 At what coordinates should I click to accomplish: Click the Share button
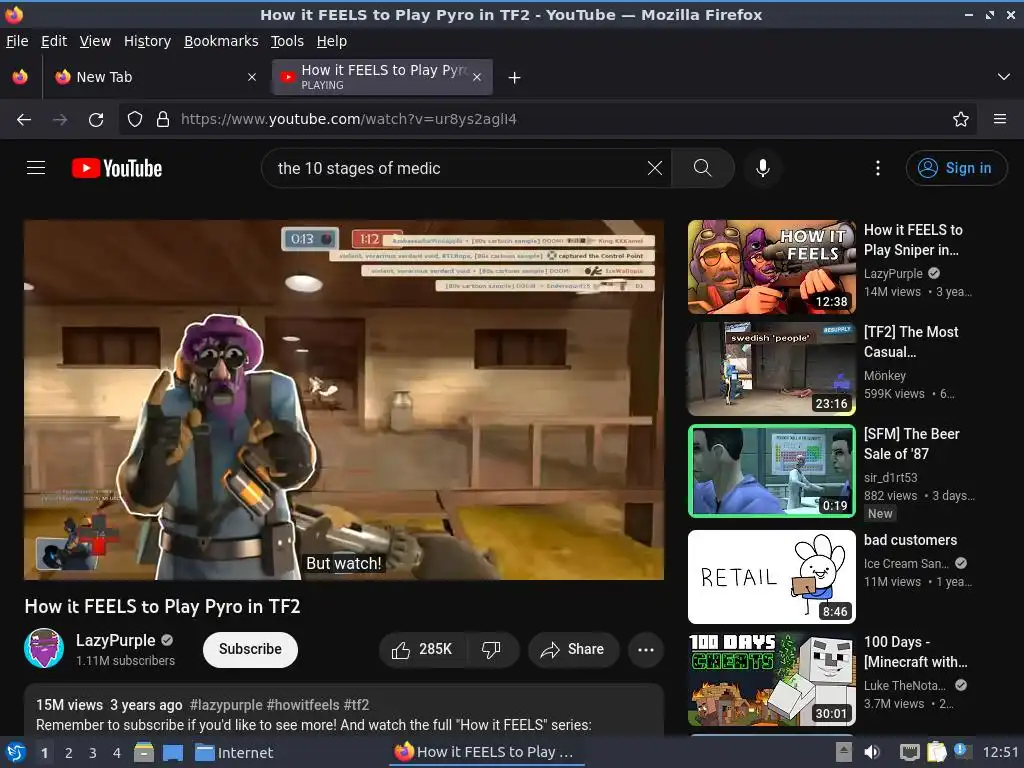tap(573, 649)
